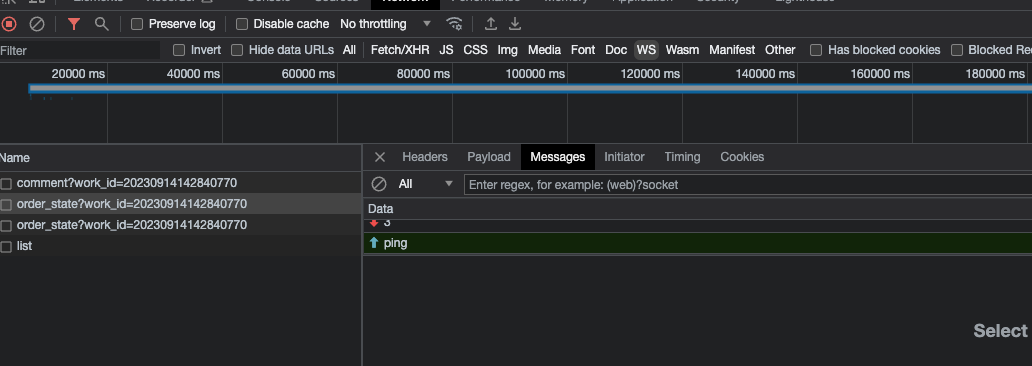Check Hide data URLs checkbox
Image resolution: width=1032 pixels, height=366 pixels.
click(237, 50)
